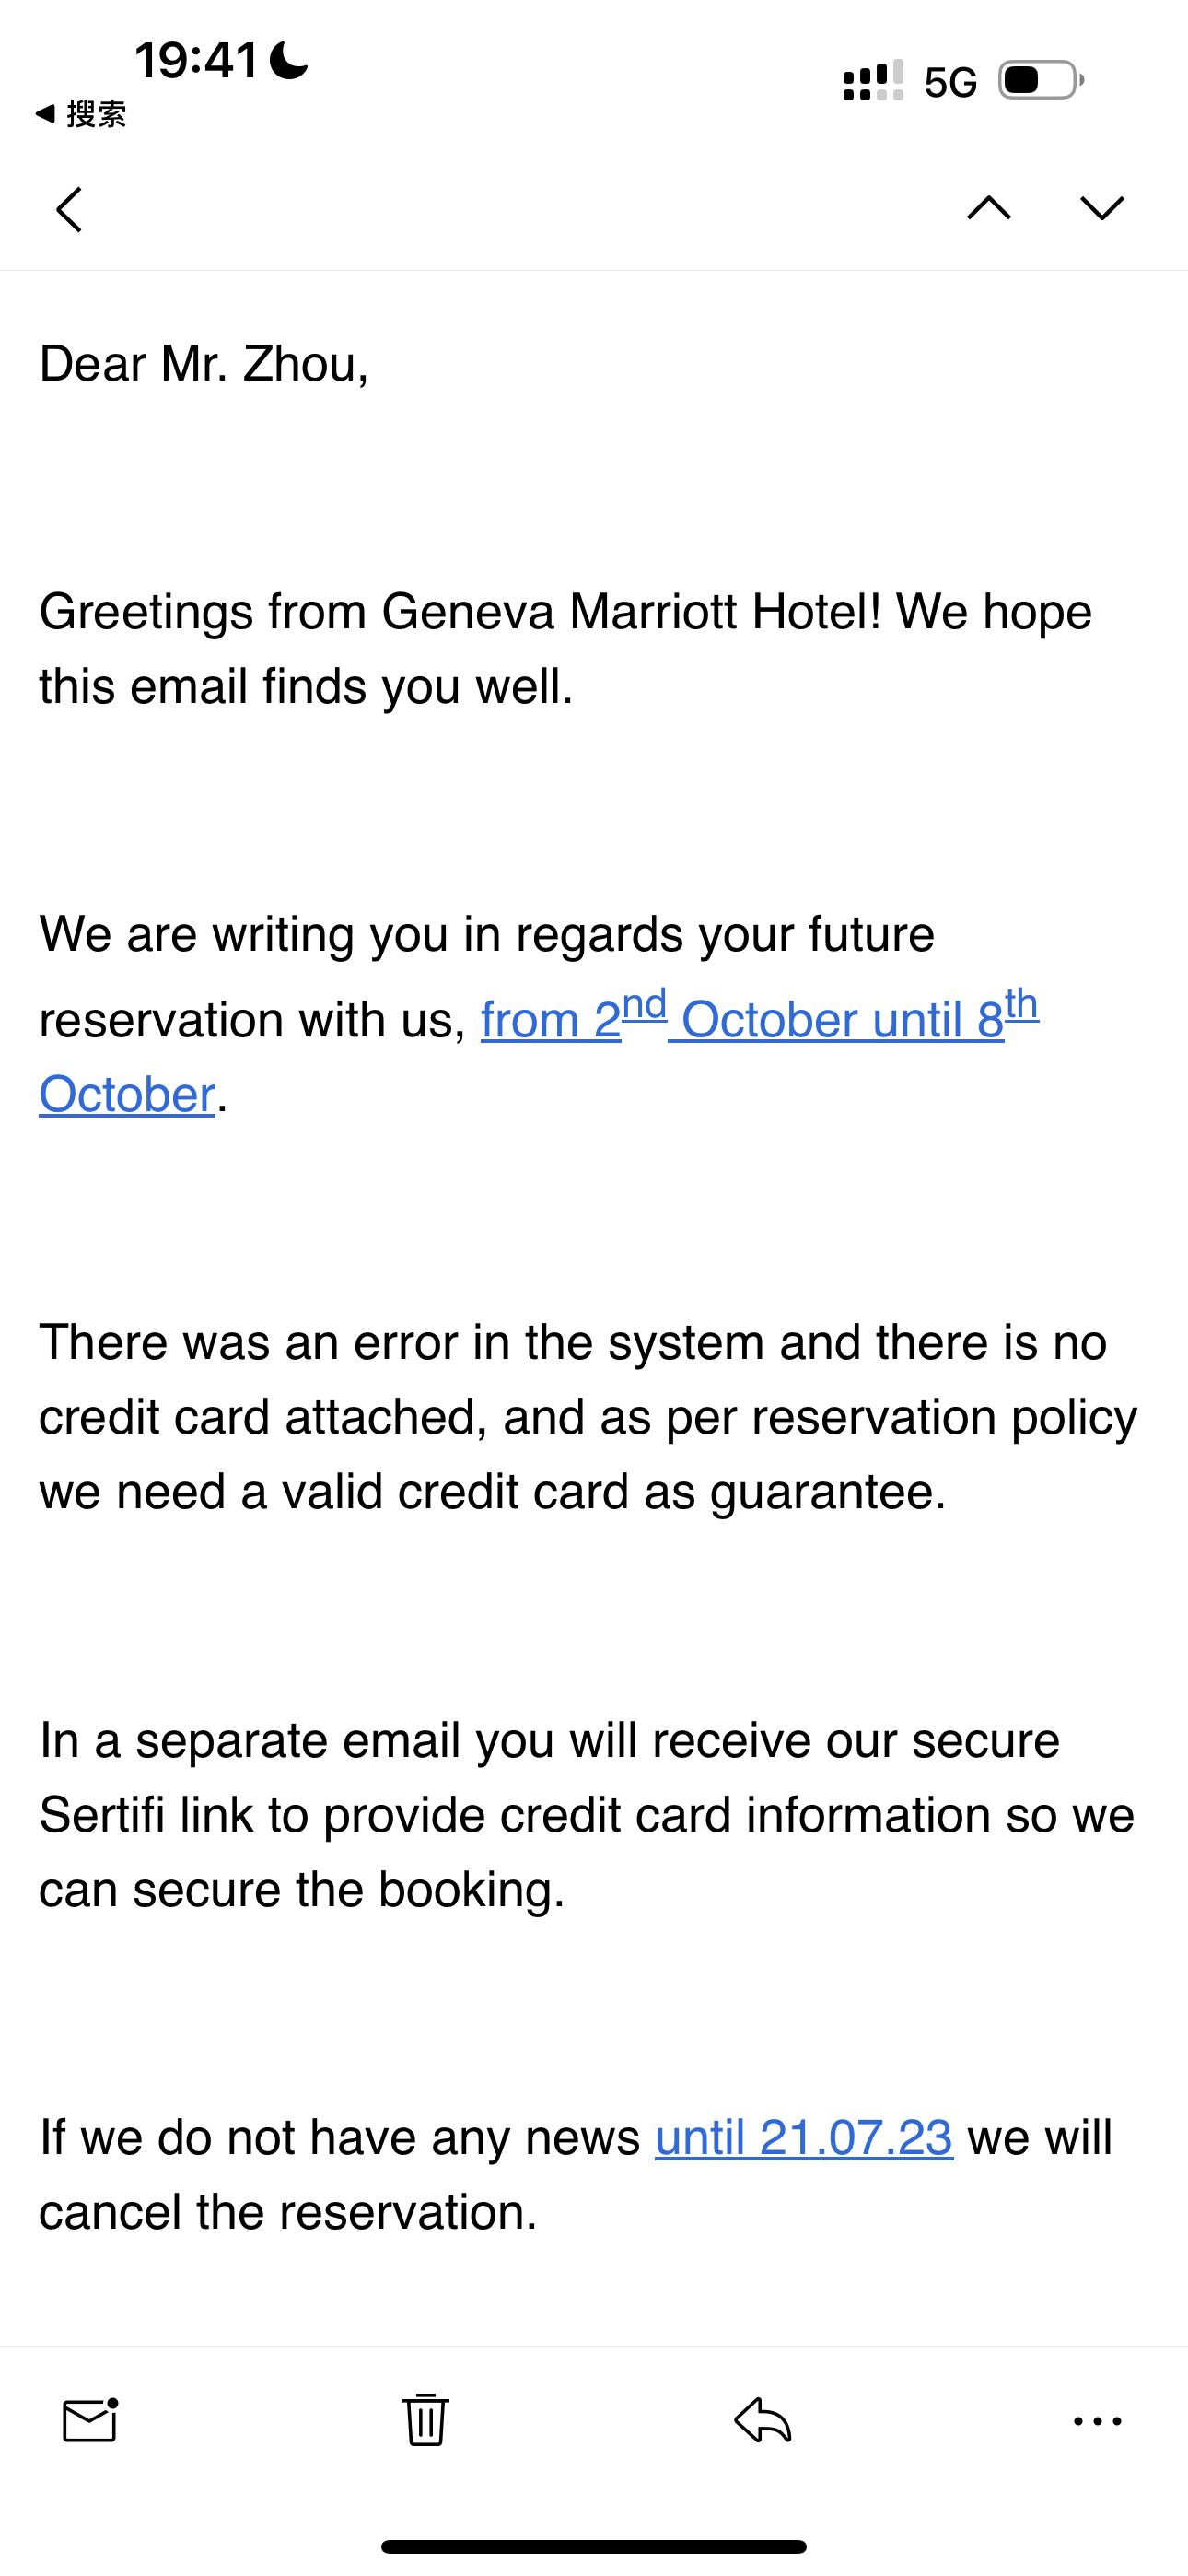Image resolution: width=1188 pixels, height=2576 pixels.
Task: Return to 搜索 app via back link
Action: (x=80, y=113)
